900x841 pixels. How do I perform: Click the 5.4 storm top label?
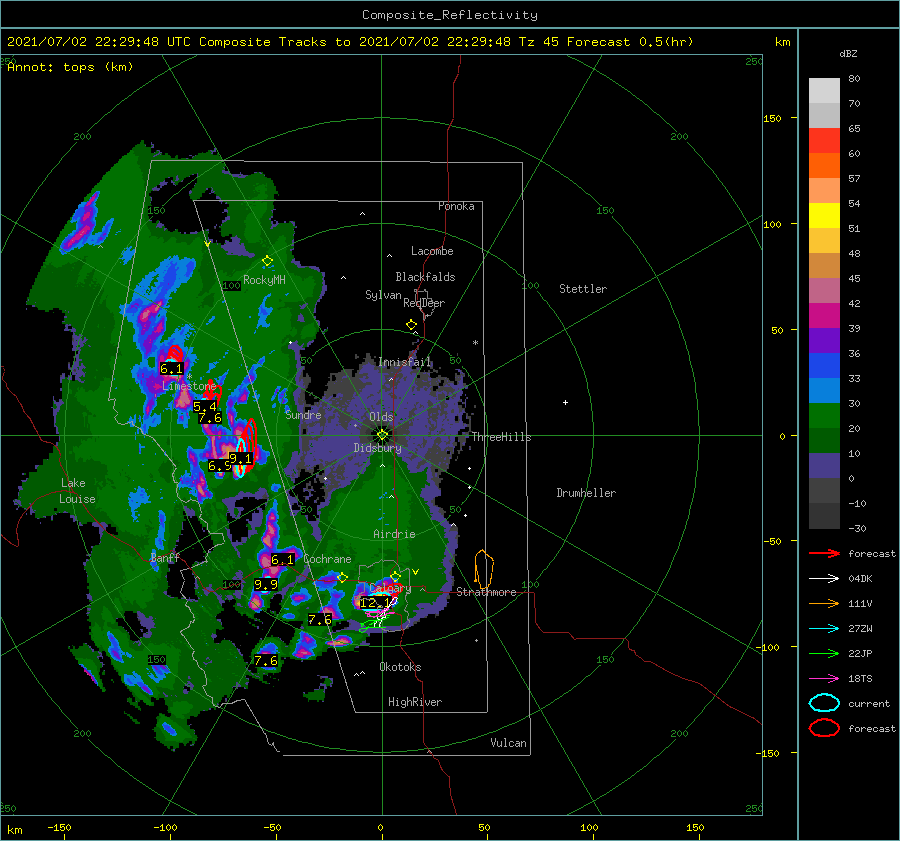(x=205, y=406)
